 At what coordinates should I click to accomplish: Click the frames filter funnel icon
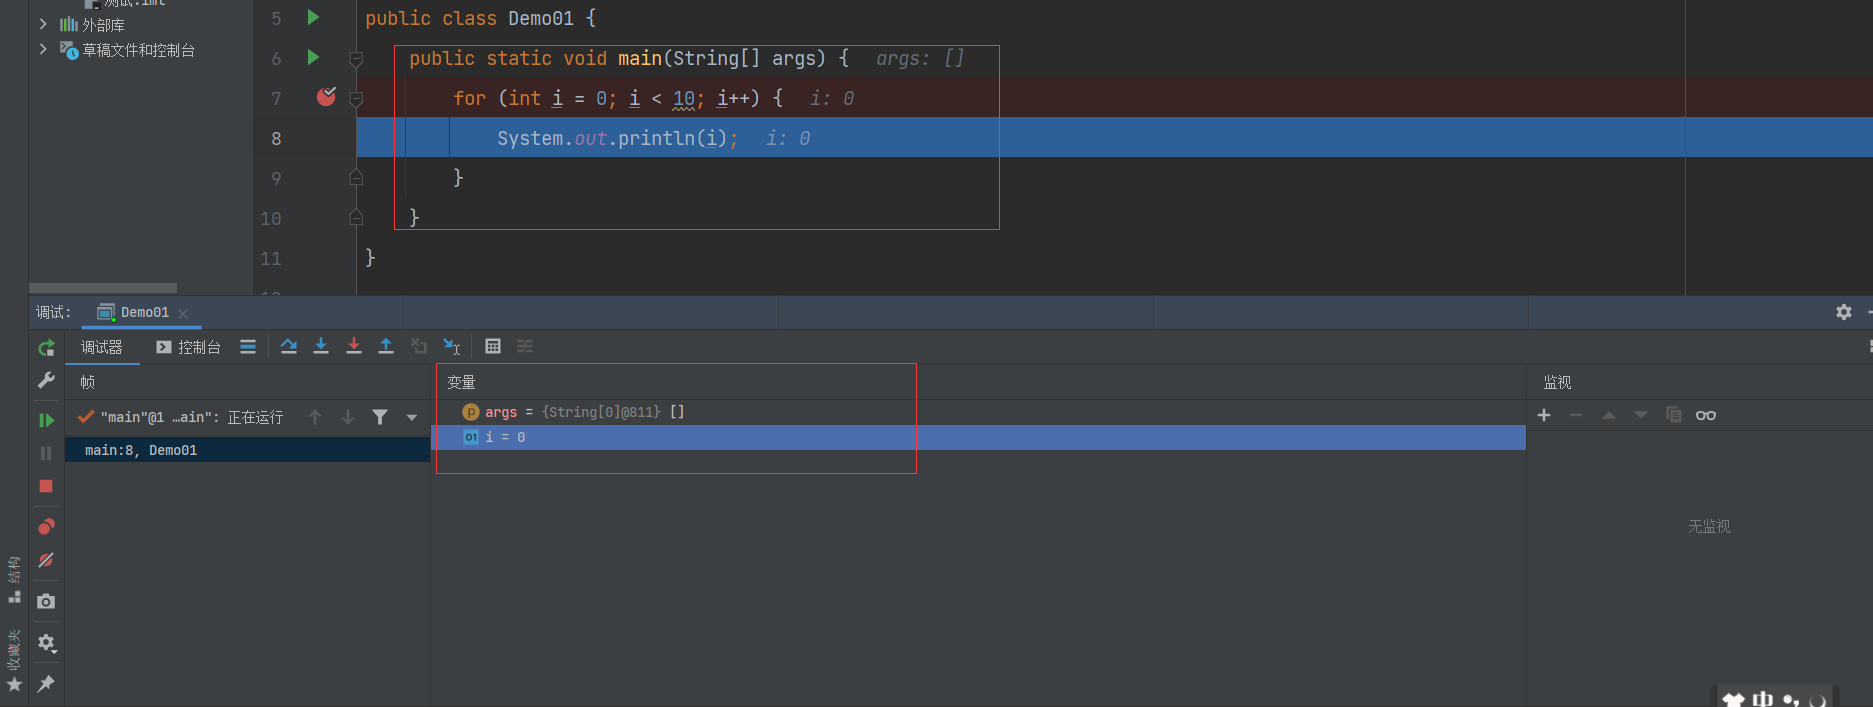[380, 417]
